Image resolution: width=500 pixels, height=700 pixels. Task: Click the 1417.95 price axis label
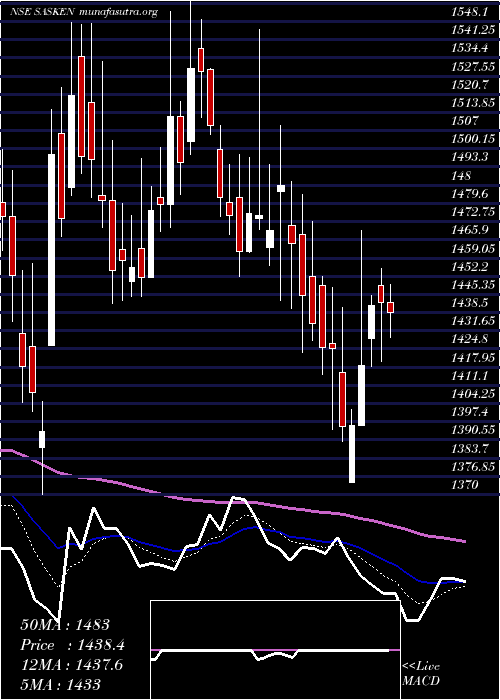click(473, 357)
